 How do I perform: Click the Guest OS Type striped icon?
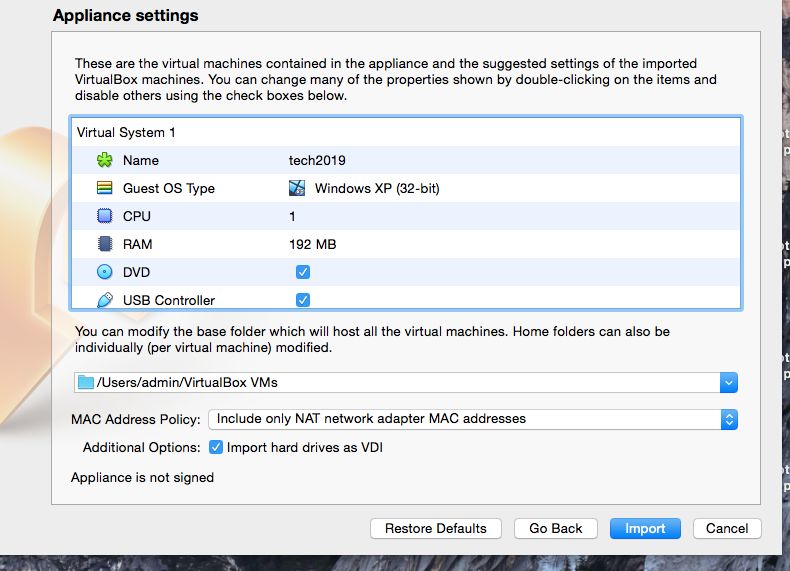point(104,188)
